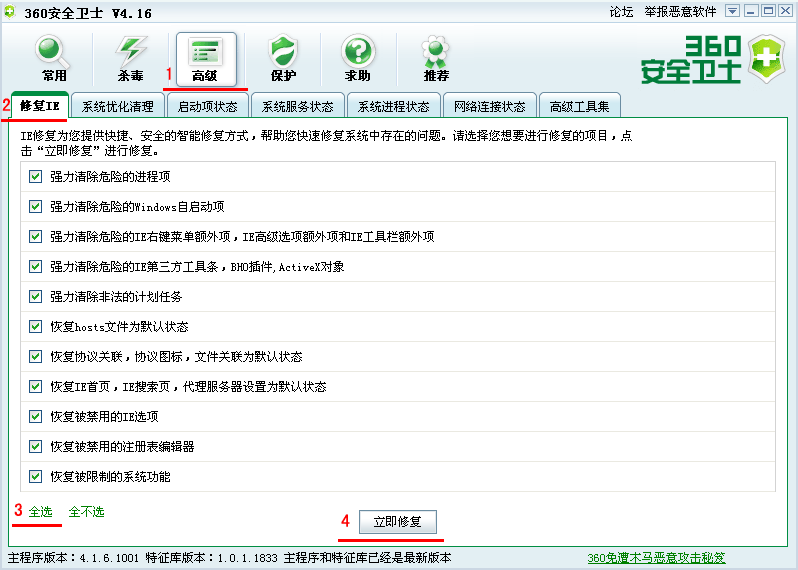Viewport: 798px width, 570px height.
Task: Switch to 启动项状态 tab
Action: click(207, 106)
